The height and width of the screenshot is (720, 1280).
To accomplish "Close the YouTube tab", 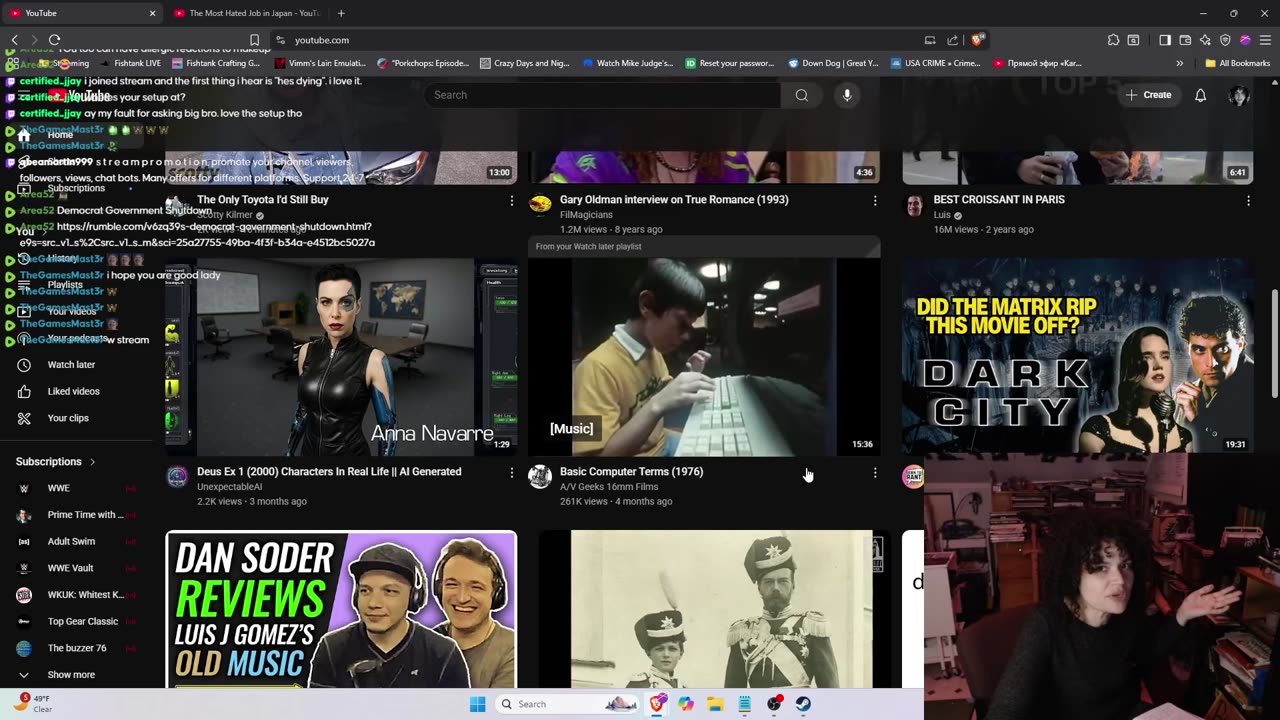I will coord(152,13).
